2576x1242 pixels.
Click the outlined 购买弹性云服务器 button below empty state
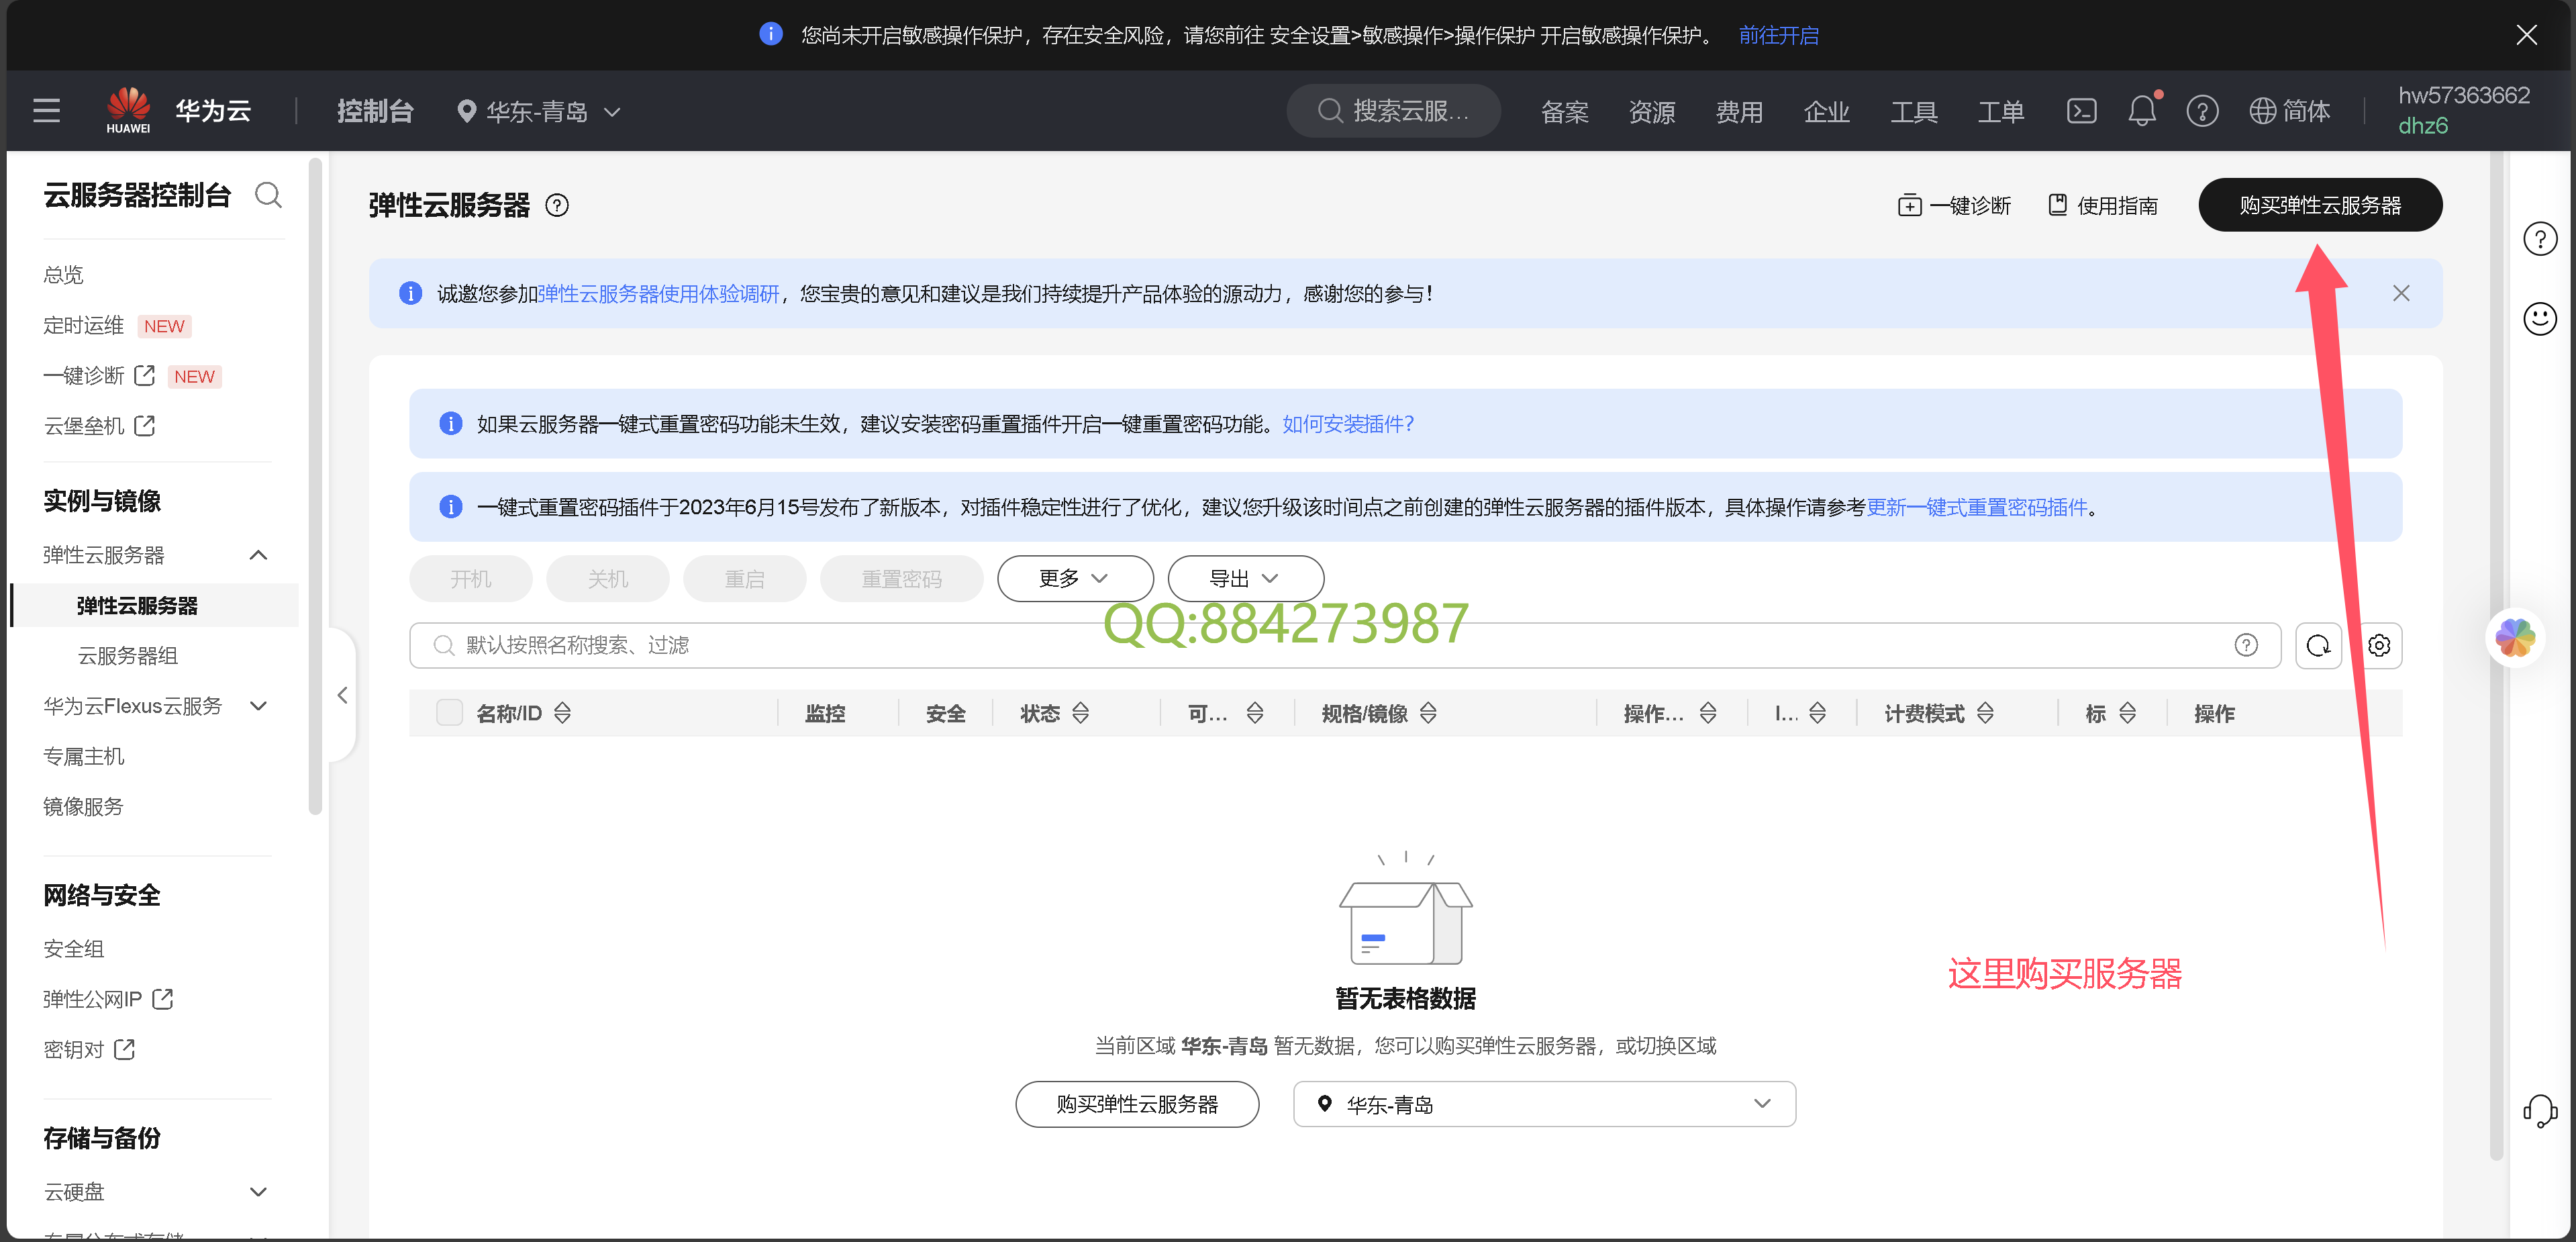tap(1137, 1104)
